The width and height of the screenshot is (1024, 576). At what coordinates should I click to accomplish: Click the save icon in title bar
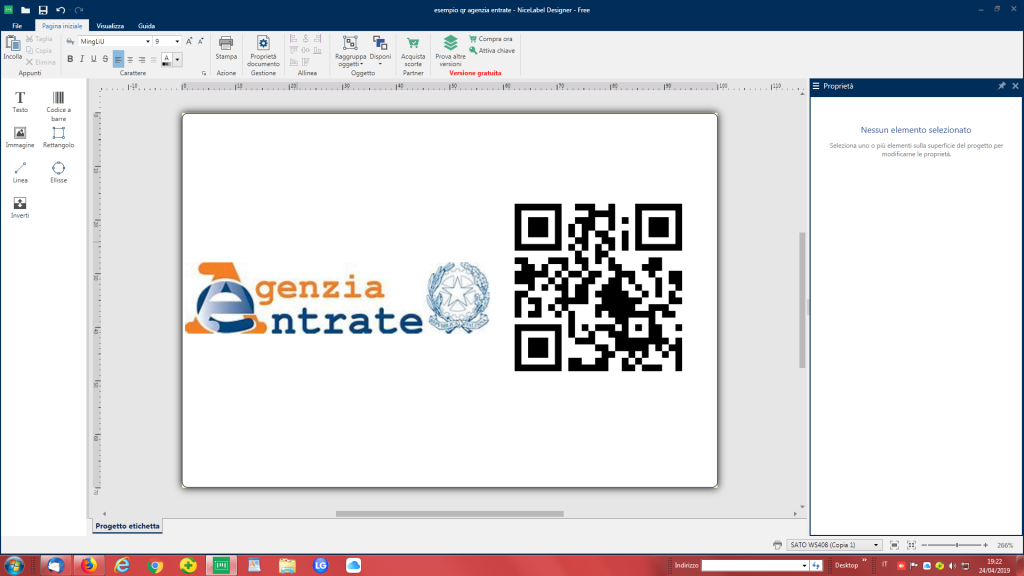(43, 10)
